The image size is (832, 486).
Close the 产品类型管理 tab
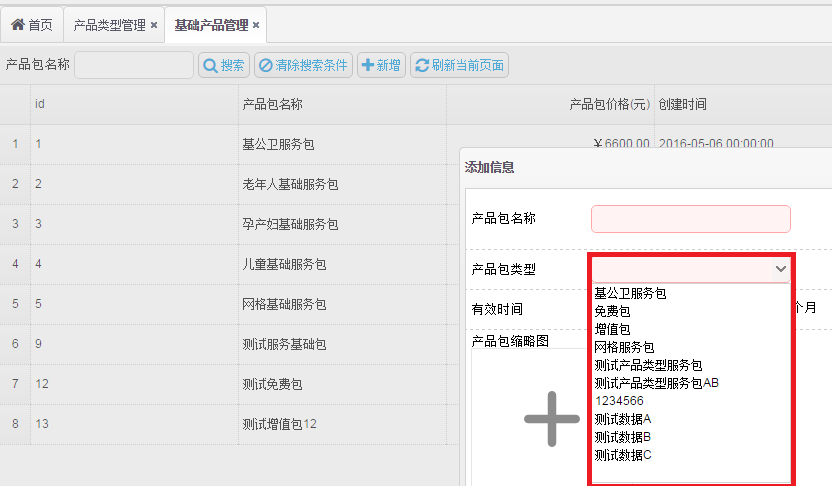(153, 25)
